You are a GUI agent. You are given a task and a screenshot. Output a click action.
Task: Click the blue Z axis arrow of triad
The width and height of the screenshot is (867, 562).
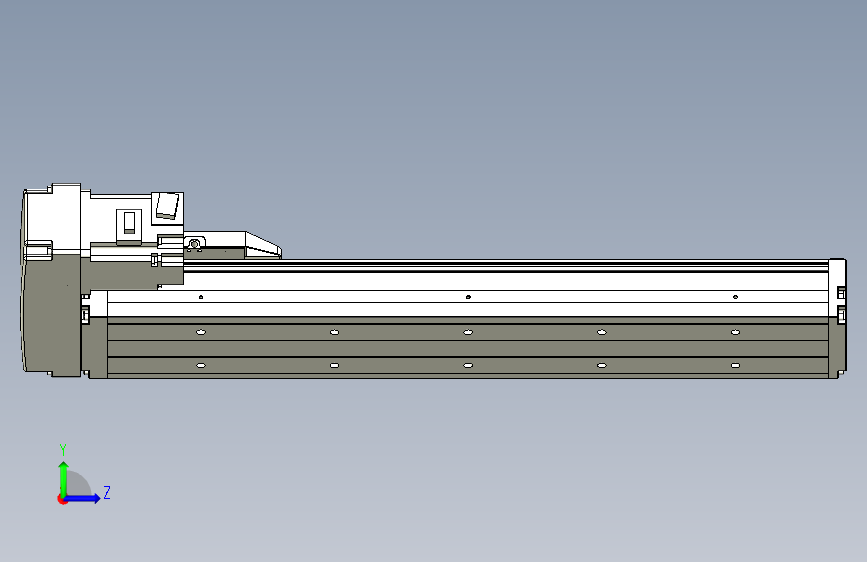(x=83, y=498)
